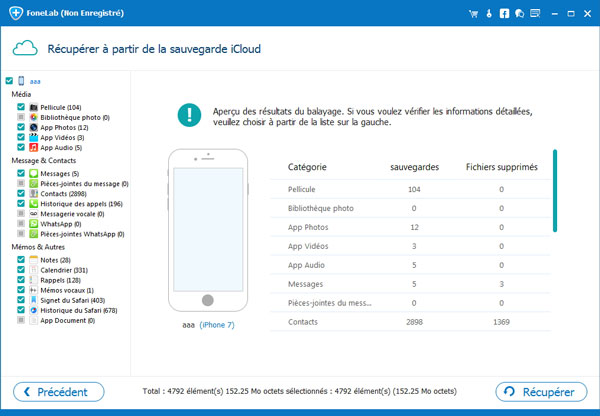600x416 pixels.
Task: Click the aaa device name link
Action: tap(35, 81)
